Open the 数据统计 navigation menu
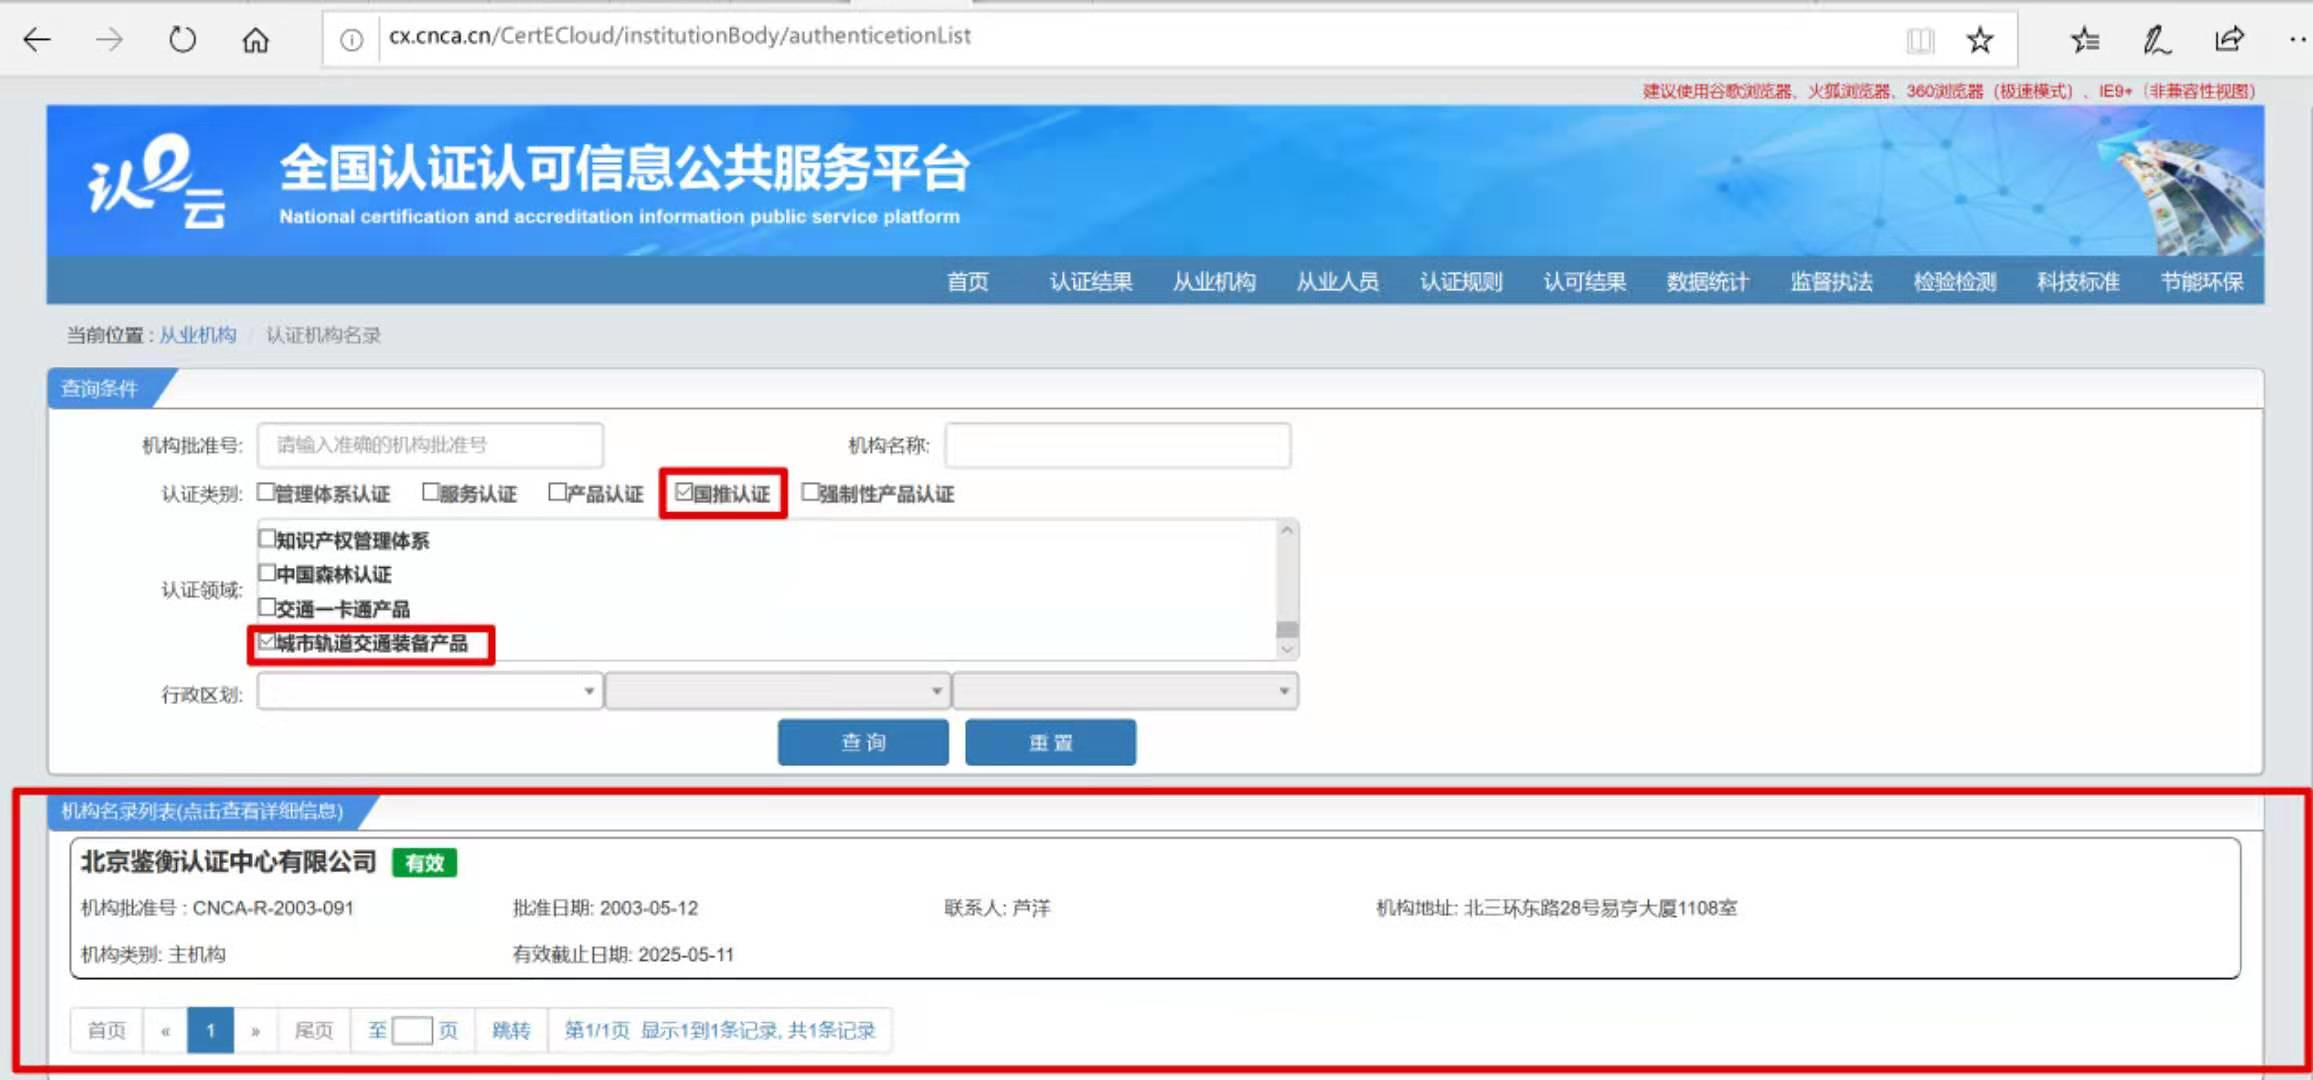Image resolution: width=2313 pixels, height=1080 pixels. (1707, 282)
